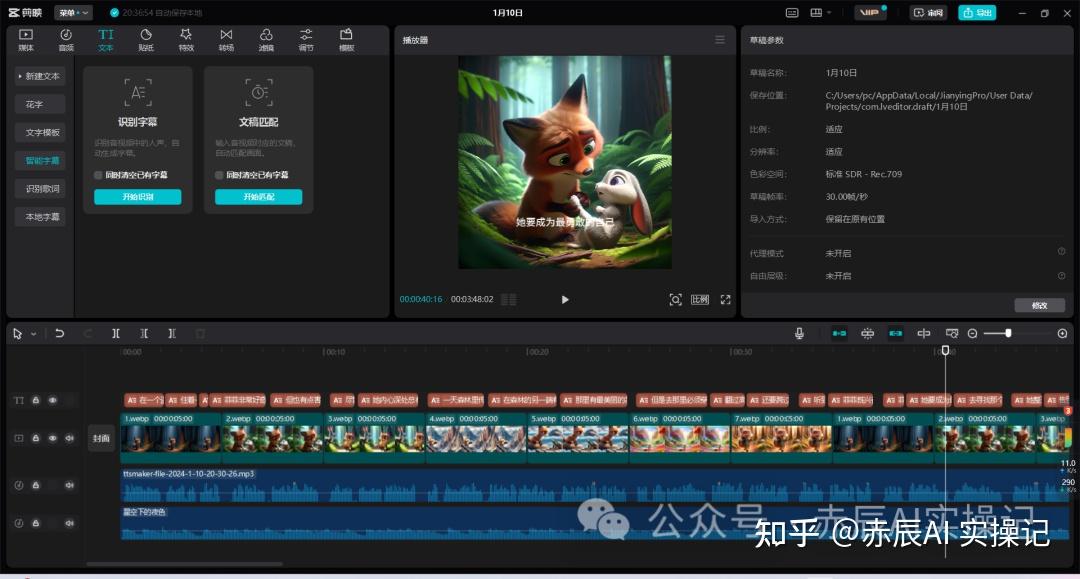Hide the main video track
The height and width of the screenshot is (579, 1080).
pos(52,438)
